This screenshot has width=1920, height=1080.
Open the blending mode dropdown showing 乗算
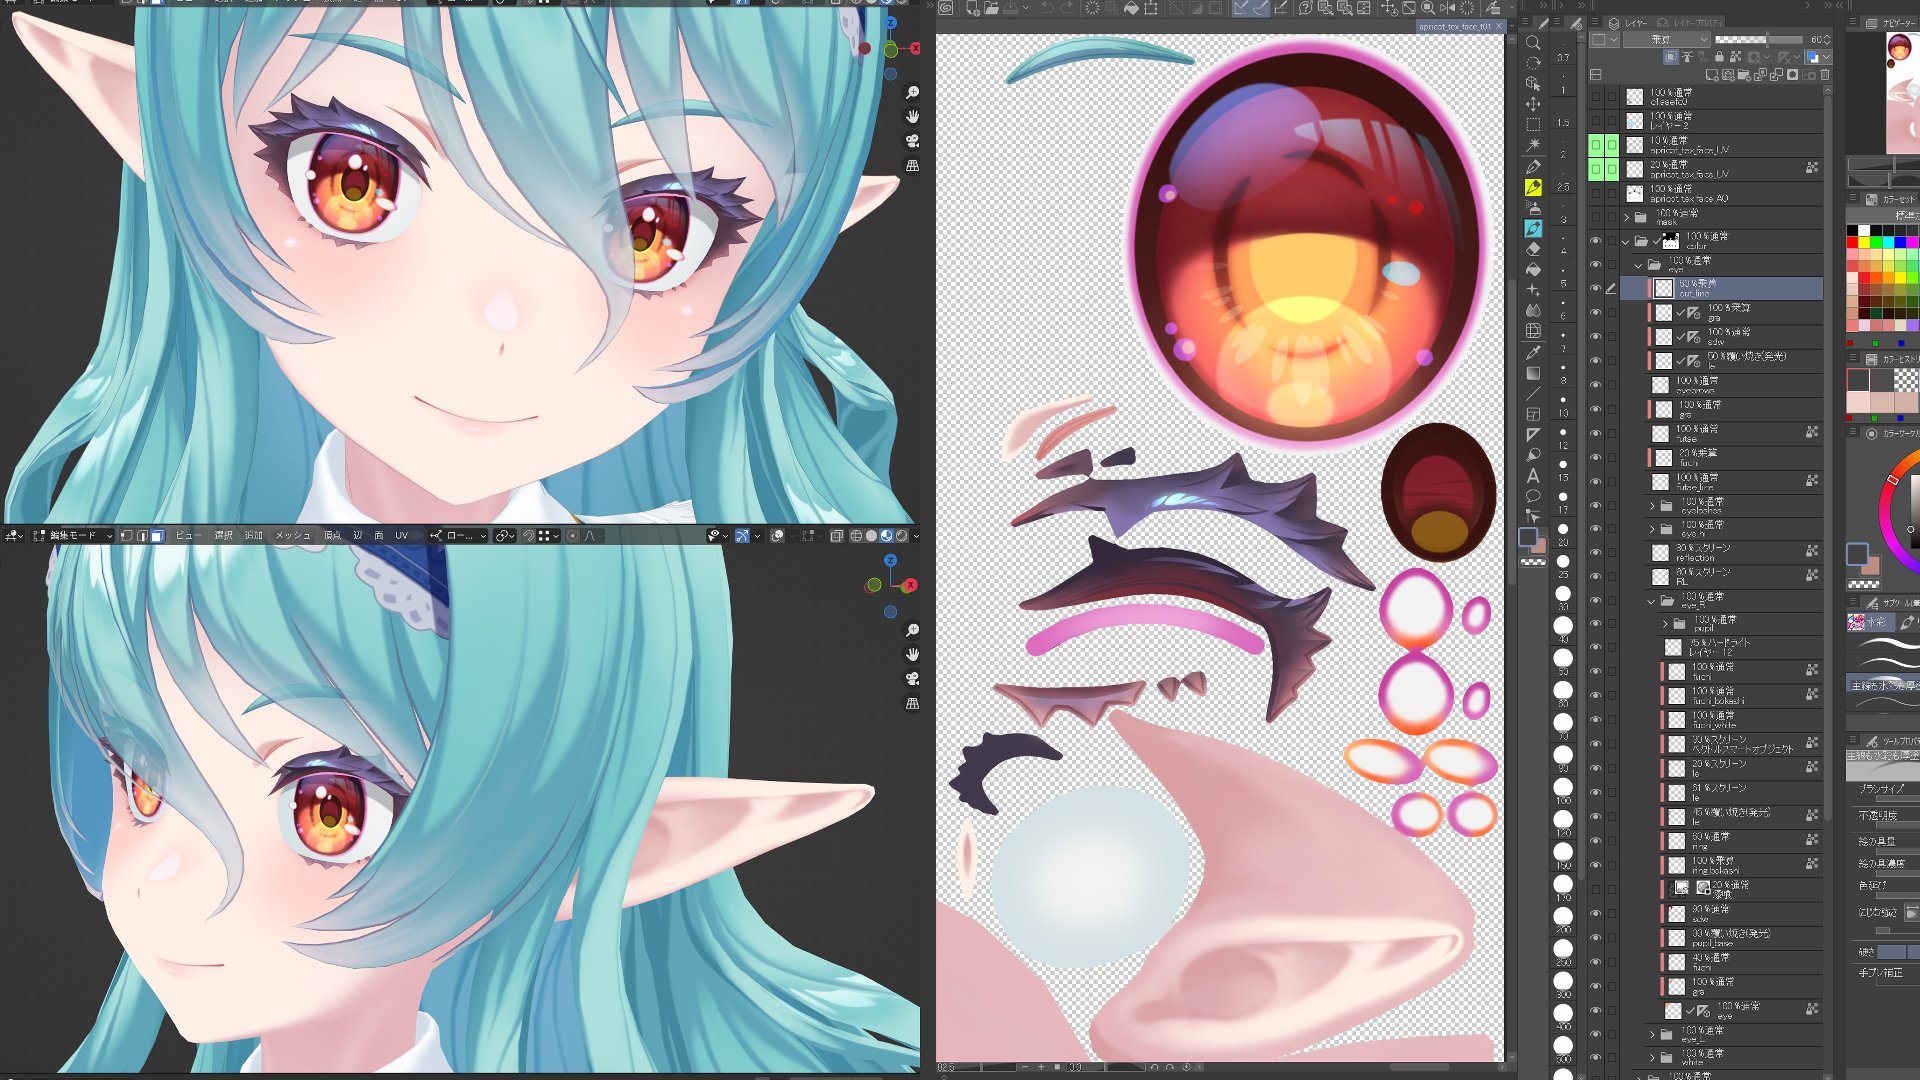click(1665, 40)
